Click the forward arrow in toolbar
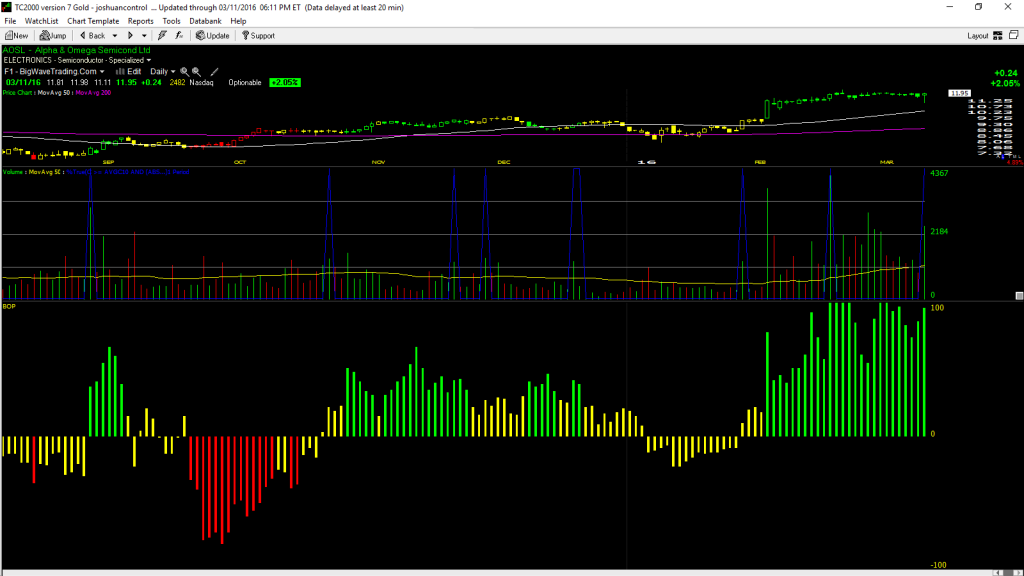Image resolution: width=1024 pixels, height=576 pixels. coord(130,36)
